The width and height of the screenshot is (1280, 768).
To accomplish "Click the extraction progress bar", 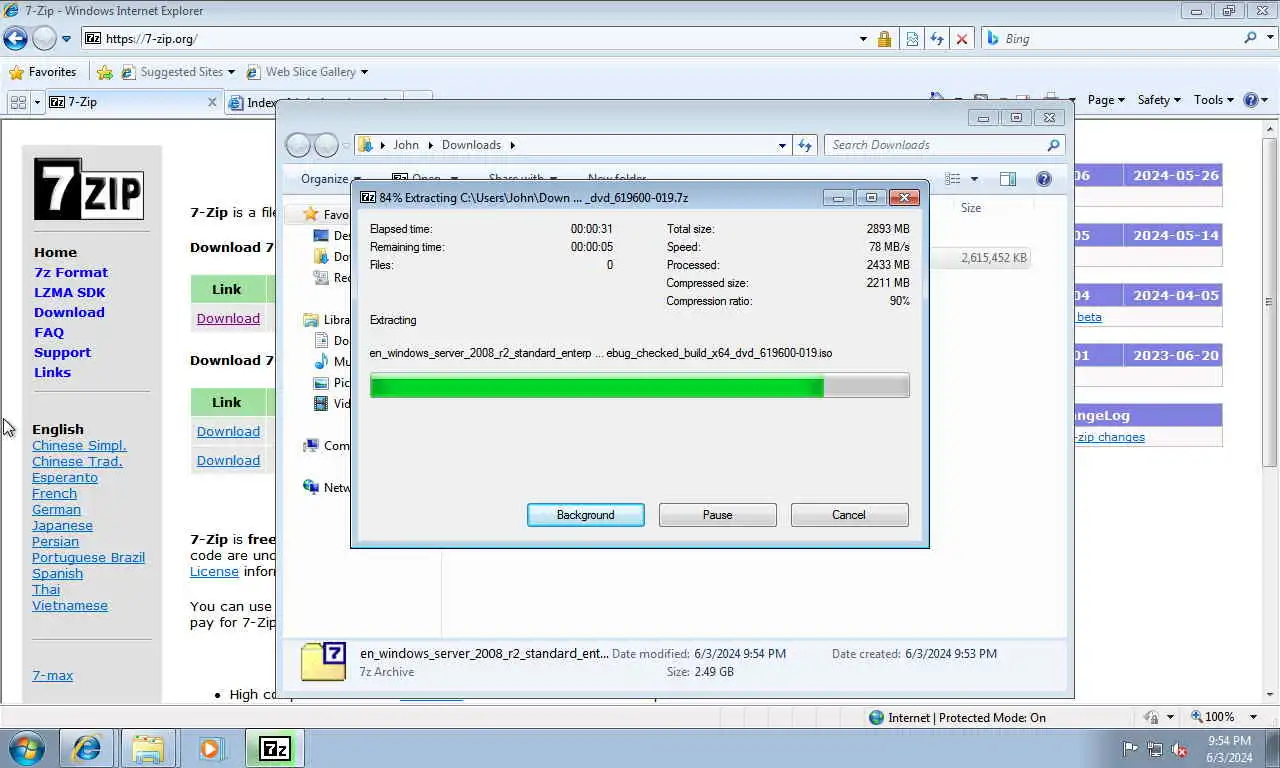I will click(639, 386).
